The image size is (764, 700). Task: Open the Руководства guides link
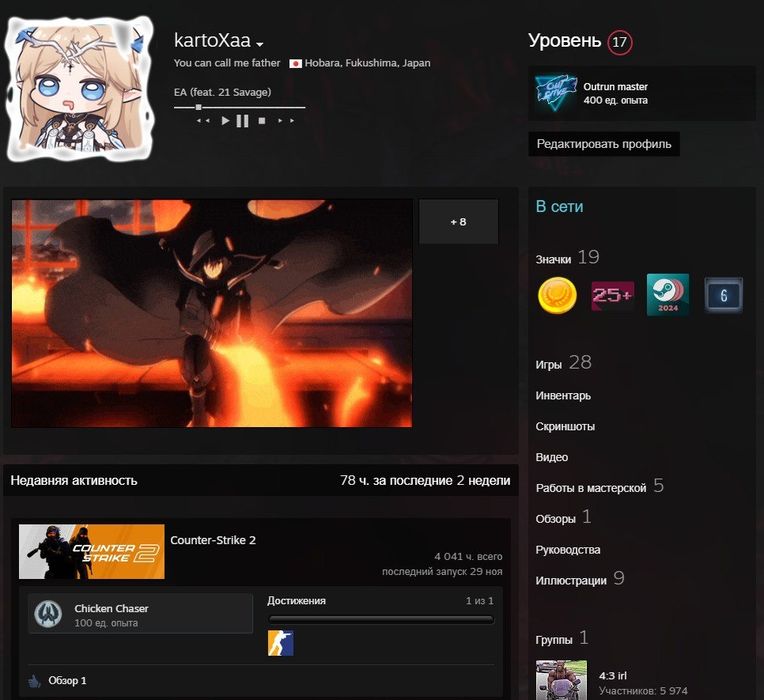(568, 550)
